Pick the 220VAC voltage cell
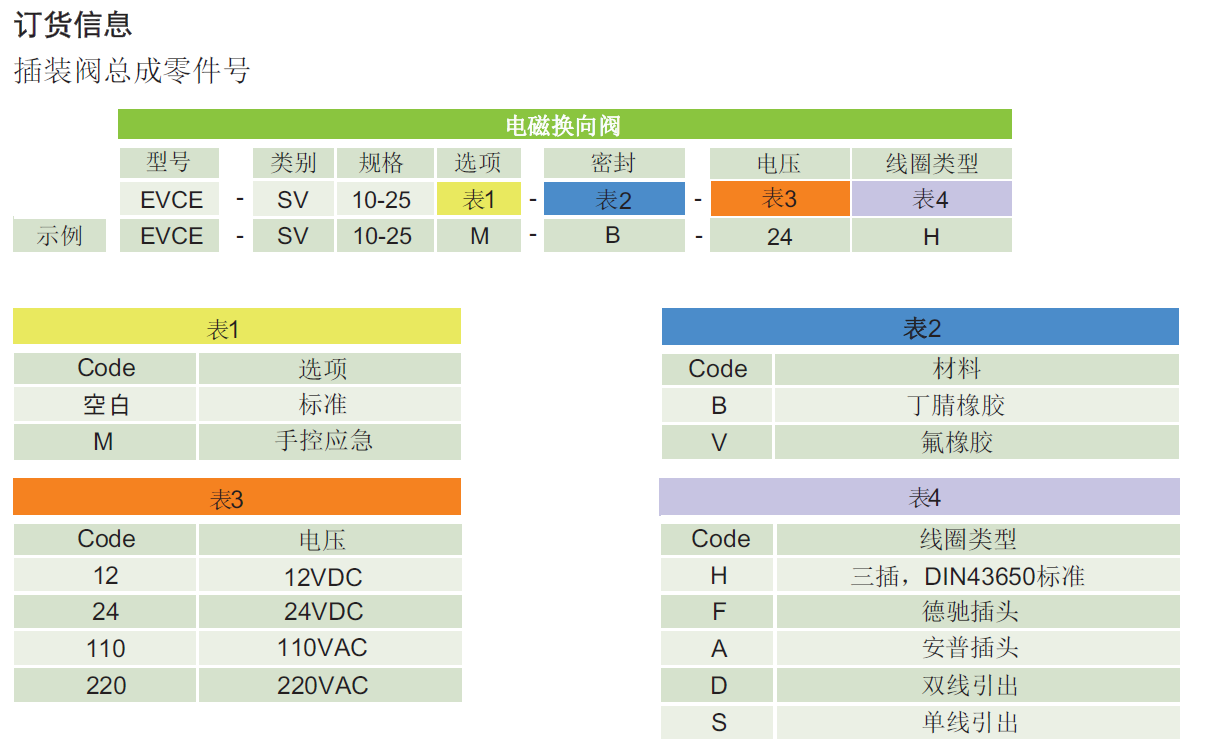 click(x=329, y=685)
